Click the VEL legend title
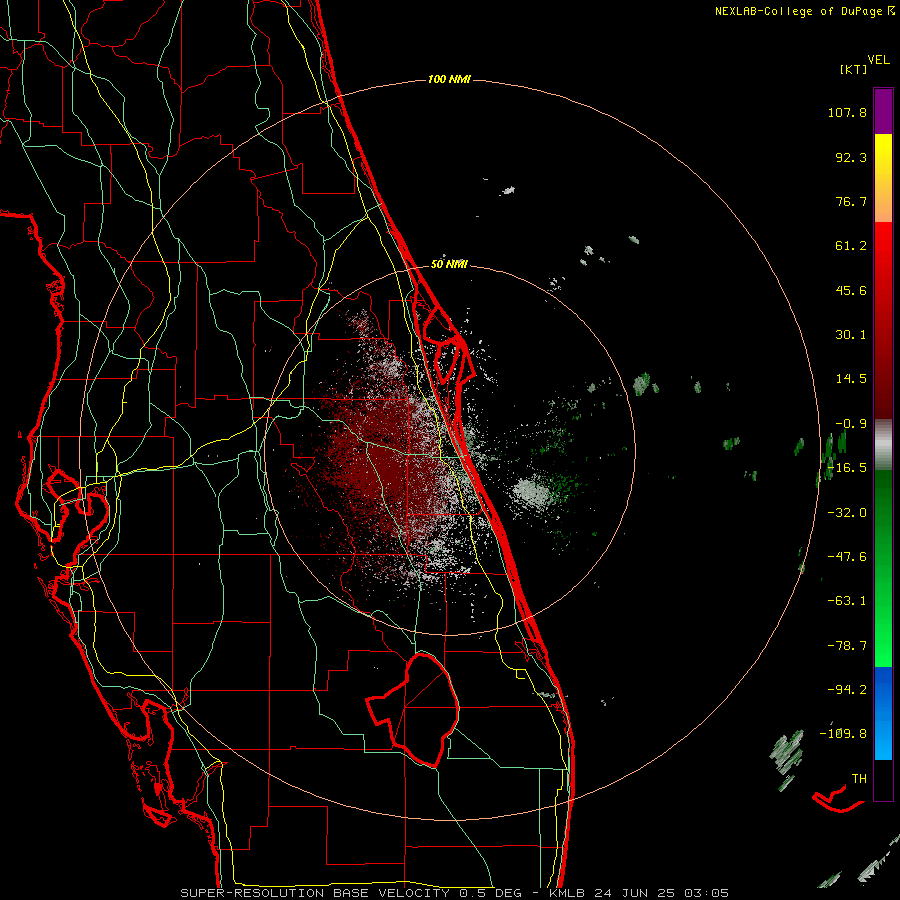The image size is (900, 900). [878, 60]
